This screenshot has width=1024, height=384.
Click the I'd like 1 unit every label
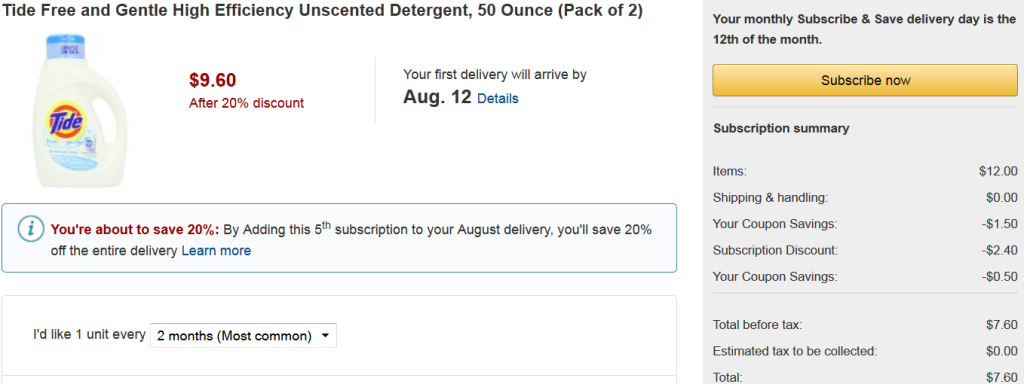(89, 334)
